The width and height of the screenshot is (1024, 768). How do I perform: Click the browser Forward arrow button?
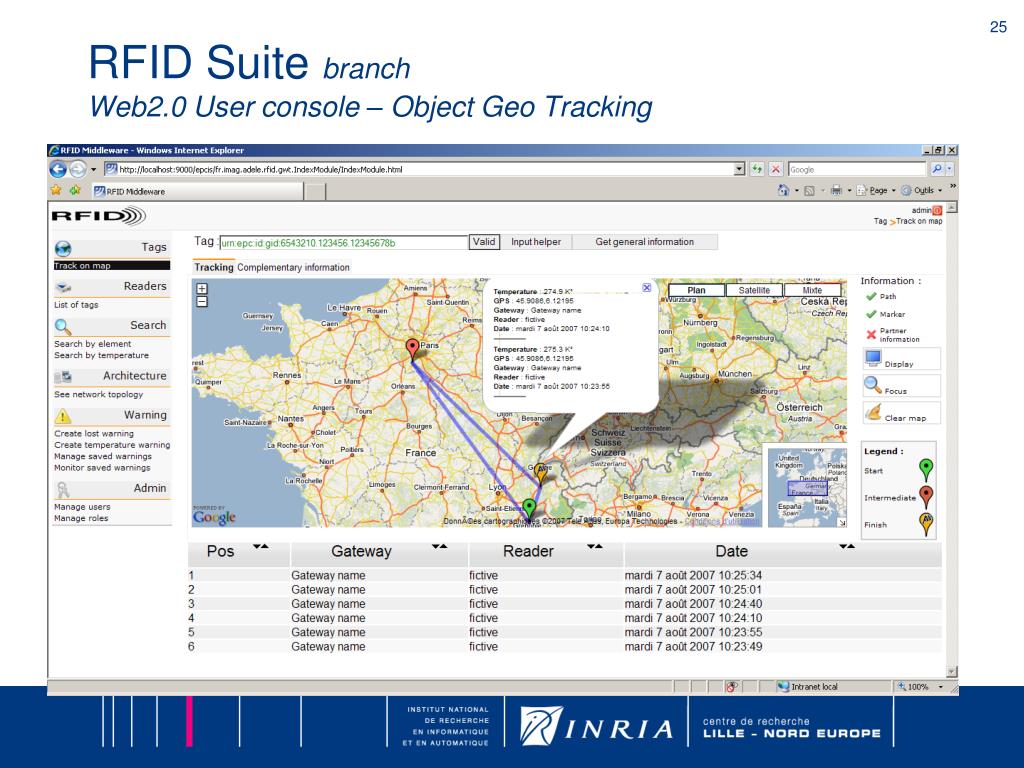78,169
